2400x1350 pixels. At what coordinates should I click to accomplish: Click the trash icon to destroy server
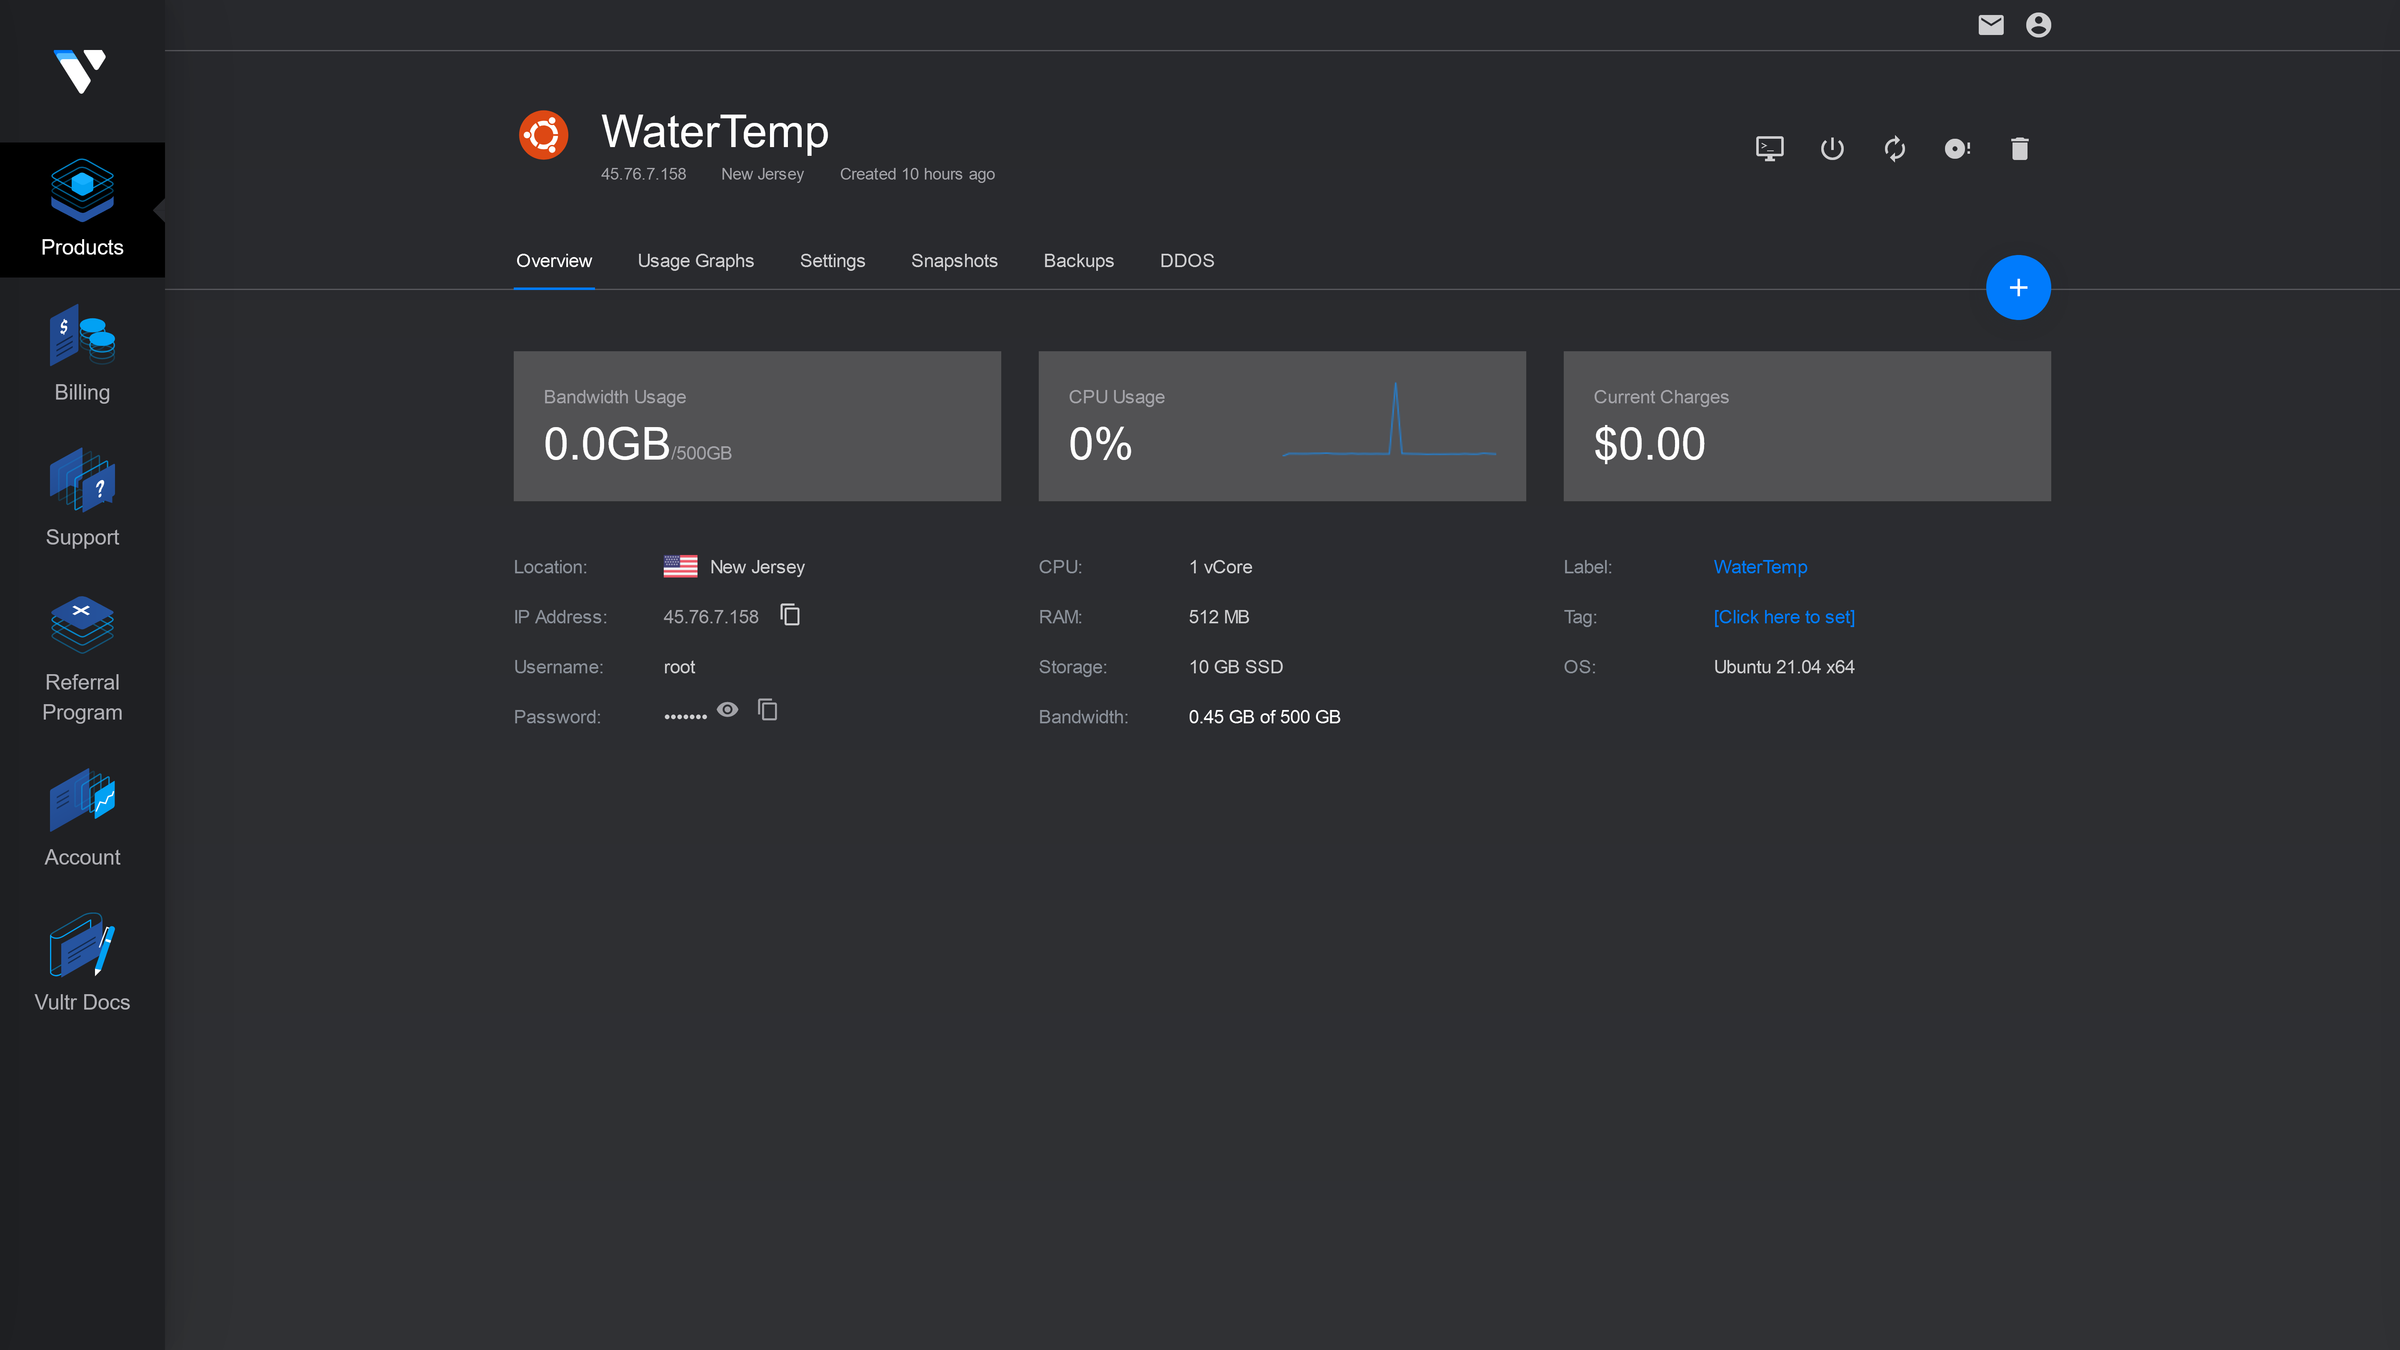[x=2019, y=149]
